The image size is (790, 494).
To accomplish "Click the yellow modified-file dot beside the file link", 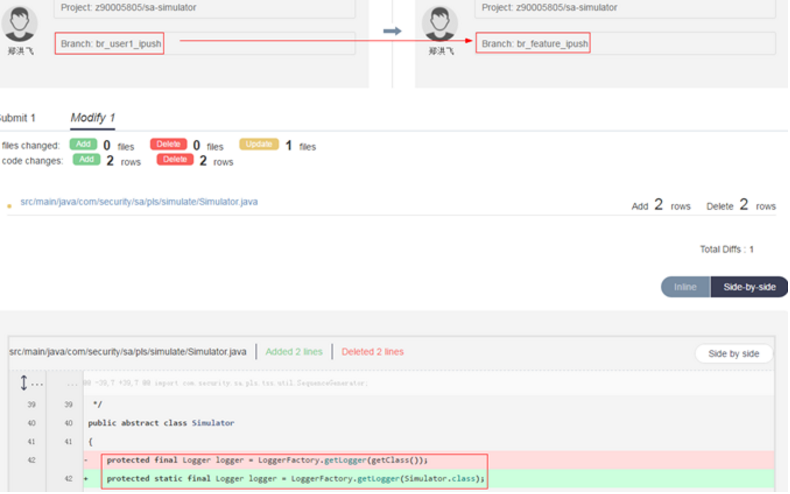I will click(x=9, y=206).
